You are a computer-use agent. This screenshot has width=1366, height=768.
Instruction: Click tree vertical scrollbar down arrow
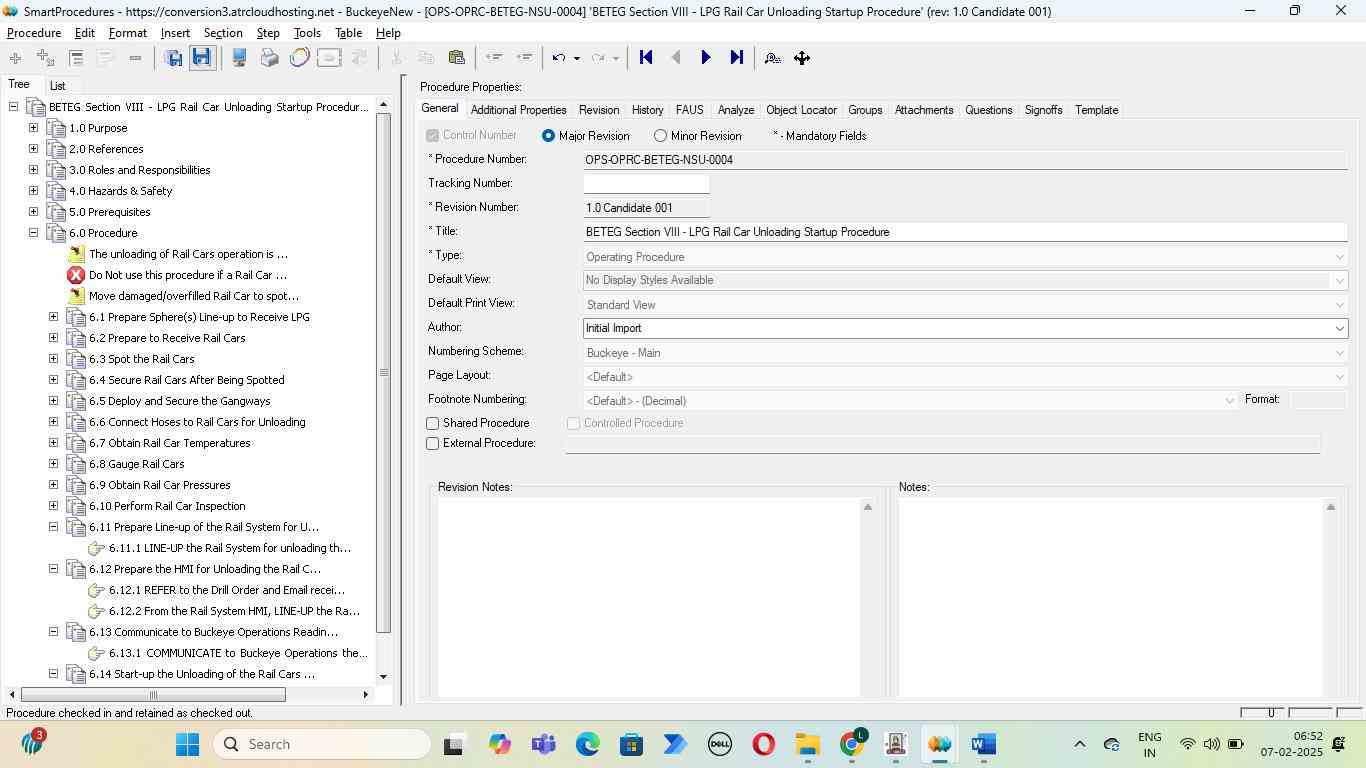[383, 676]
